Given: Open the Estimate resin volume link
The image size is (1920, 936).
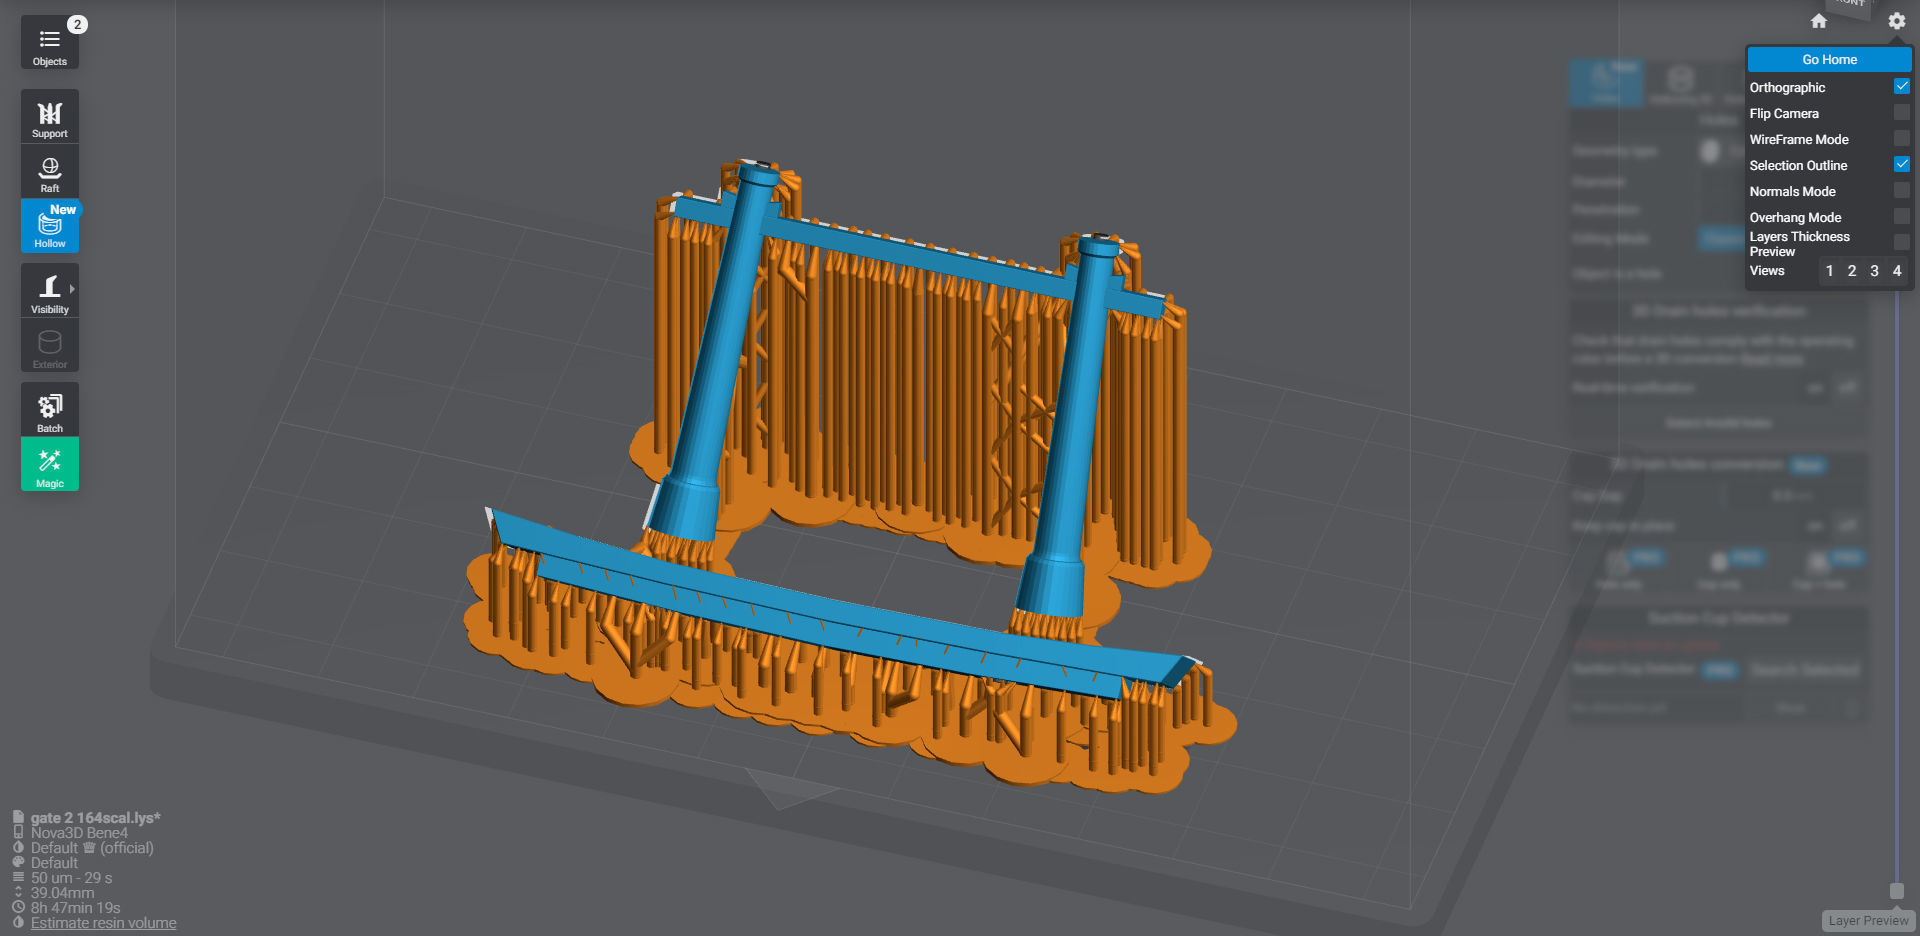Looking at the screenshot, I should coord(103,923).
